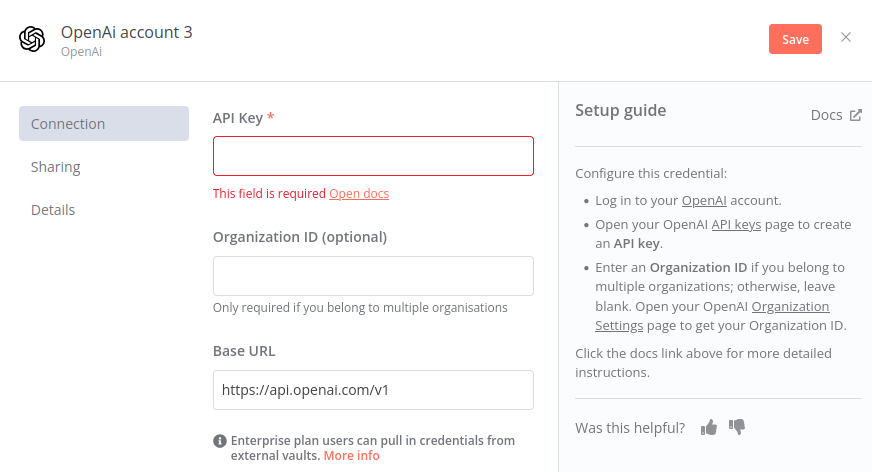Open the OpenAI link in setup guide
Image resolution: width=872 pixels, height=472 pixels.
(x=704, y=201)
